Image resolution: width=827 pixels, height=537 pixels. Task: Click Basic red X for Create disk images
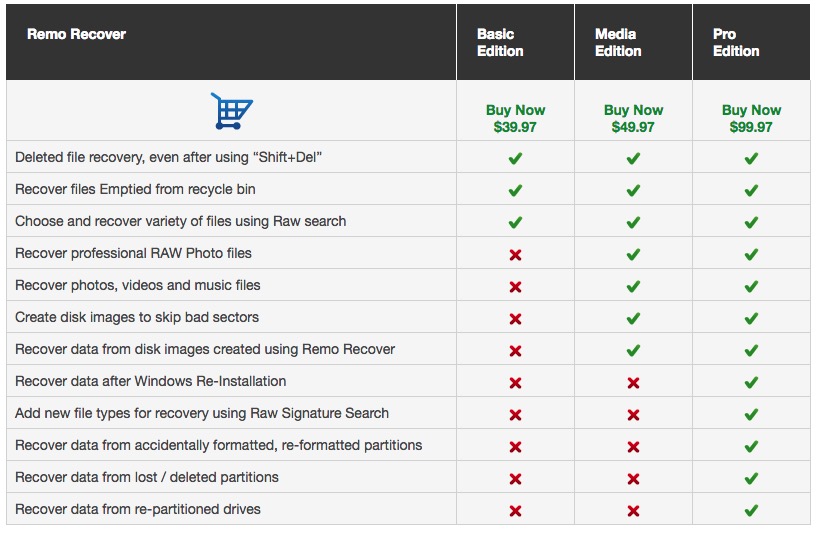(515, 319)
